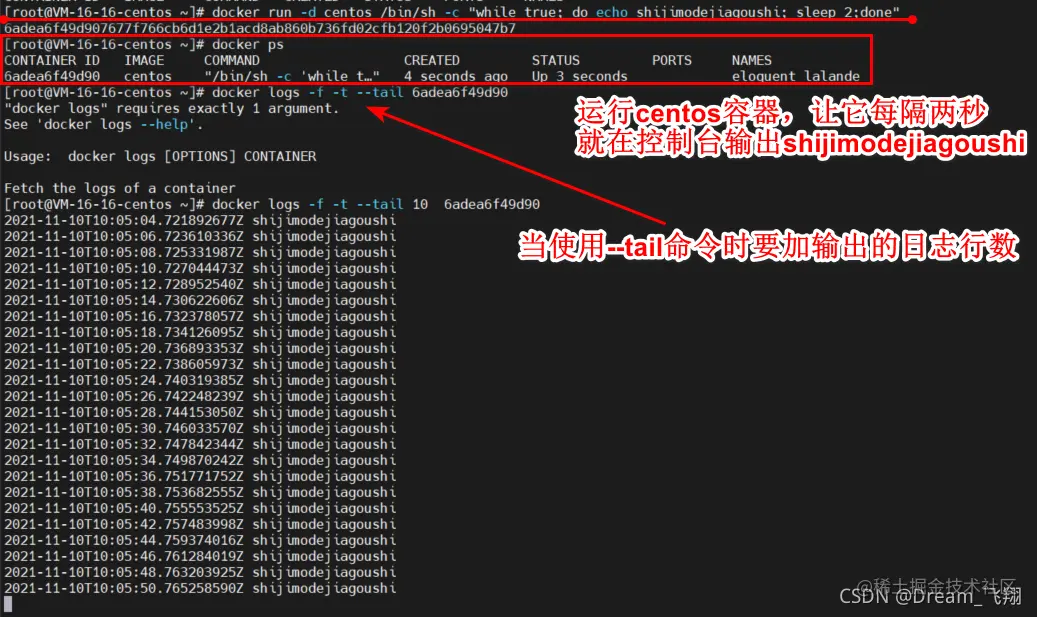The width and height of the screenshot is (1037, 617).
Task: Click the log timestamp 2021-11-10T10:05:12.728952540Z
Action: tap(124, 284)
